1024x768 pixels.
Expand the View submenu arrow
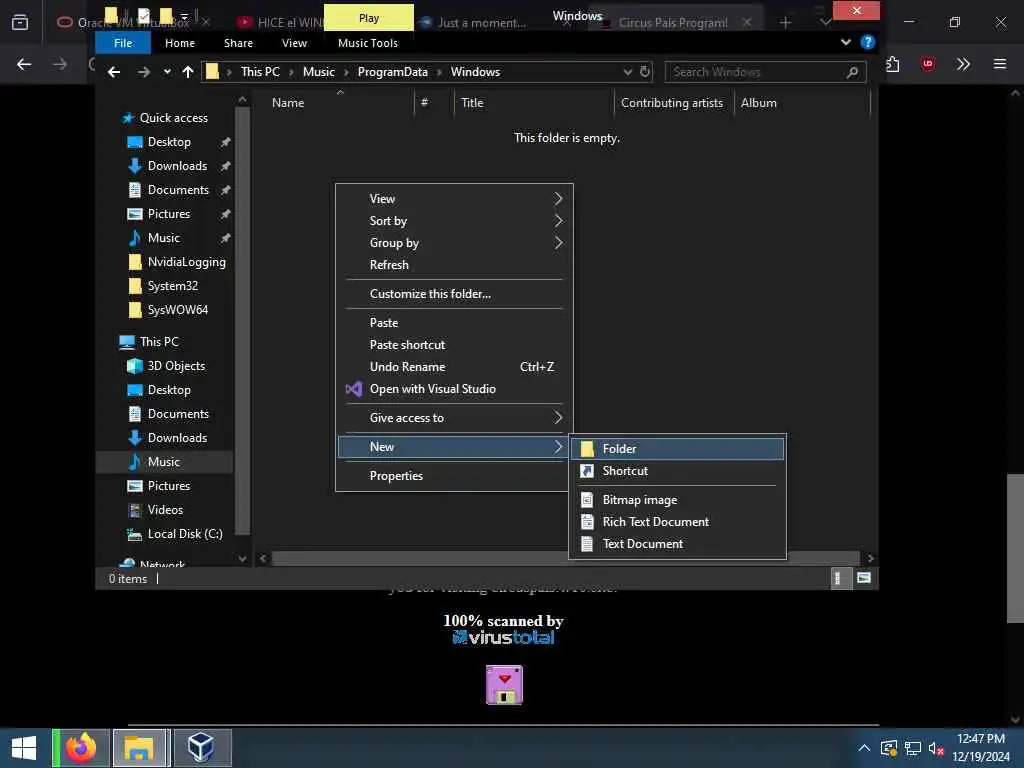[558, 199]
